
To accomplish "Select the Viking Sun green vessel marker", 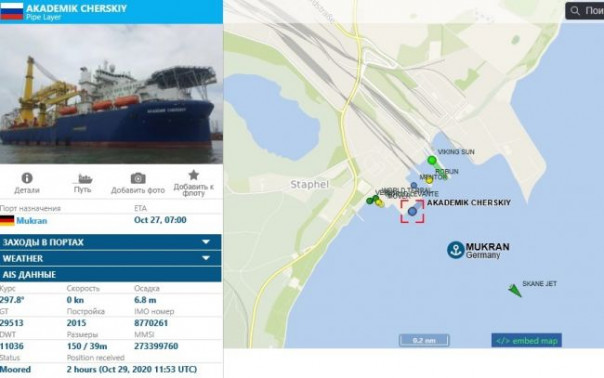I will [432, 160].
